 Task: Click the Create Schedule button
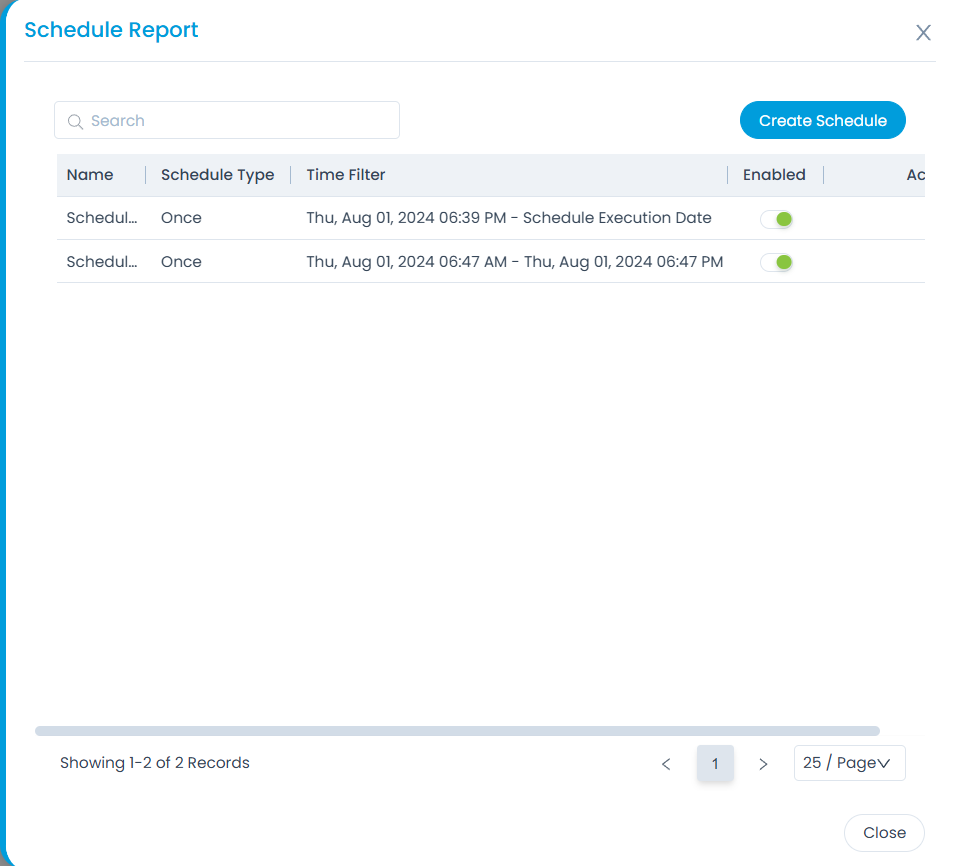(822, 120)
